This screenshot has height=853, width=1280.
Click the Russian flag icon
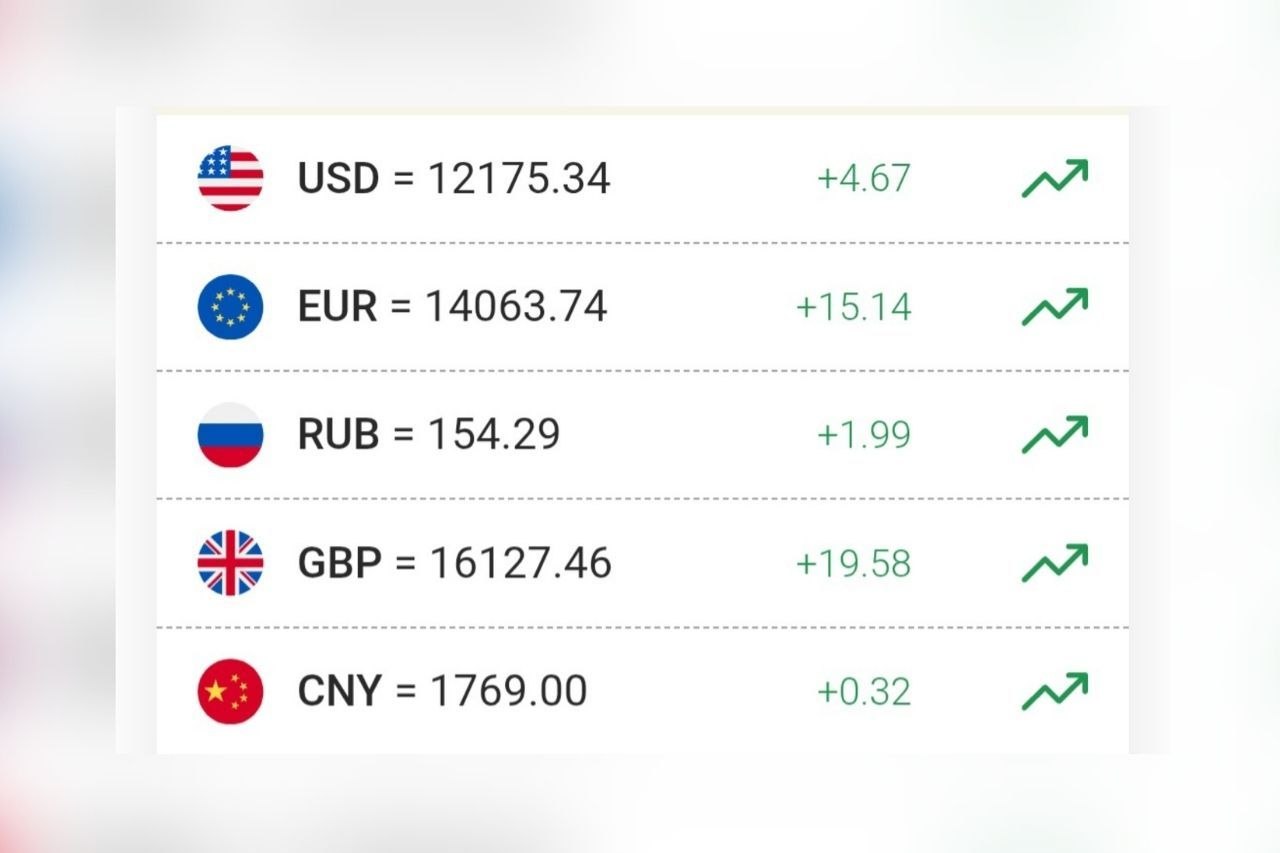pyautogui.click(x=230, y=435)
